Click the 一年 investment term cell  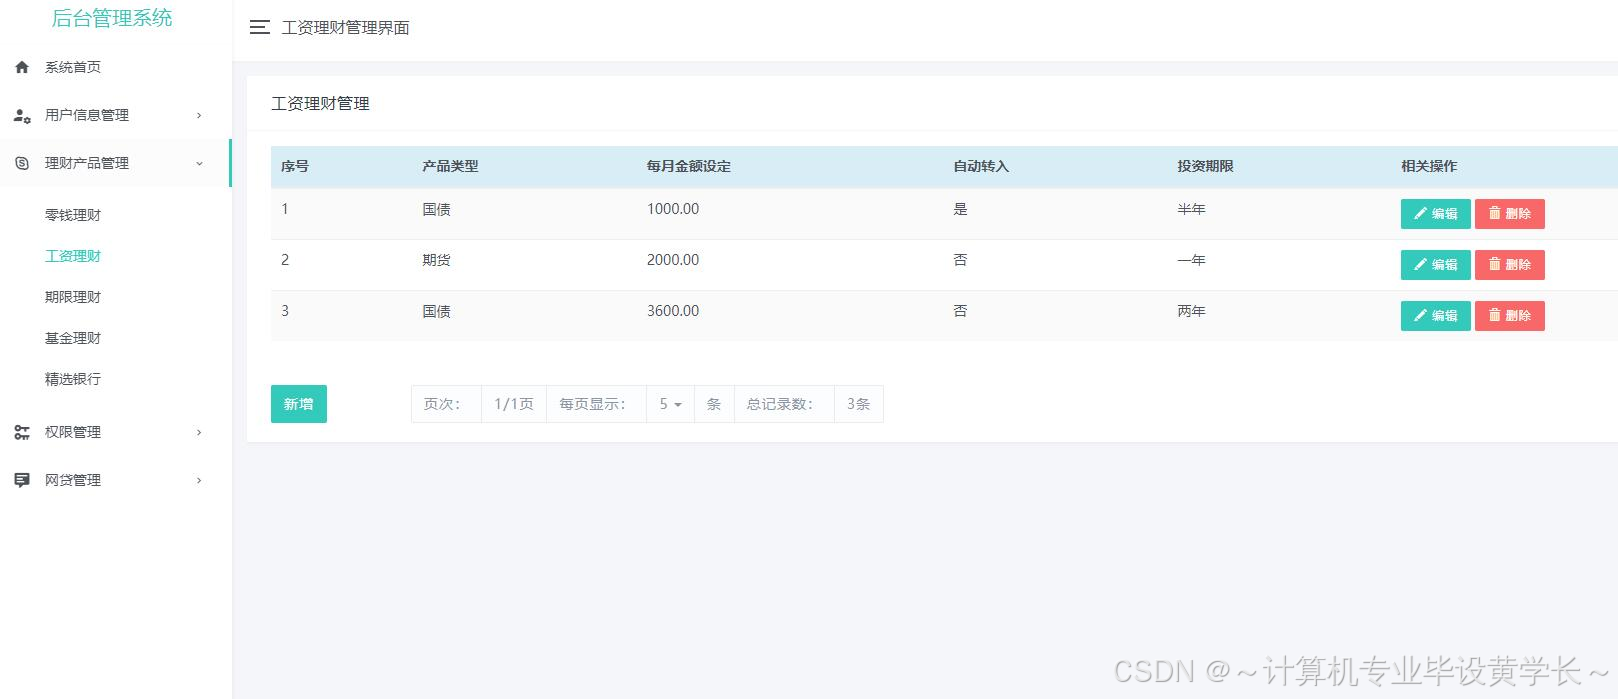point(1191,260)
